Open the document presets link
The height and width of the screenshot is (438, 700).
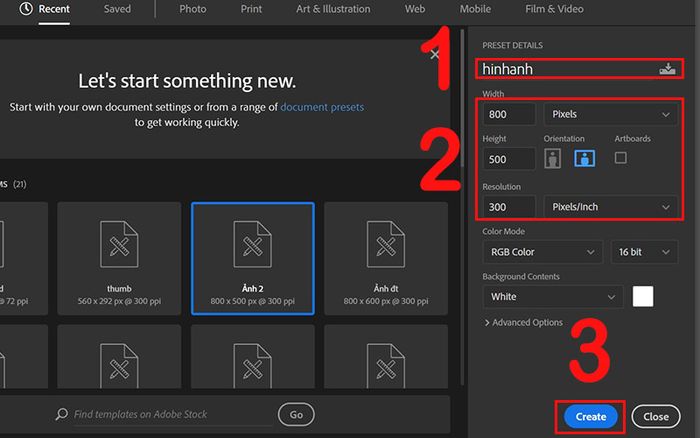point(322,107)
